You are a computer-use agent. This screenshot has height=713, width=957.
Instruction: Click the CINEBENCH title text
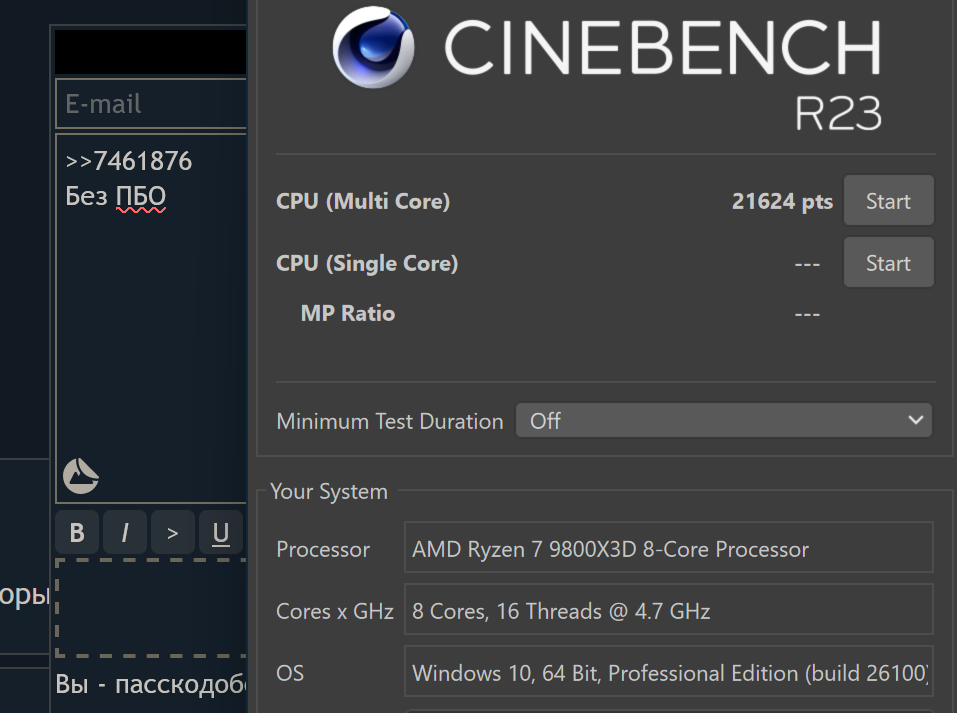click(663, 47)
